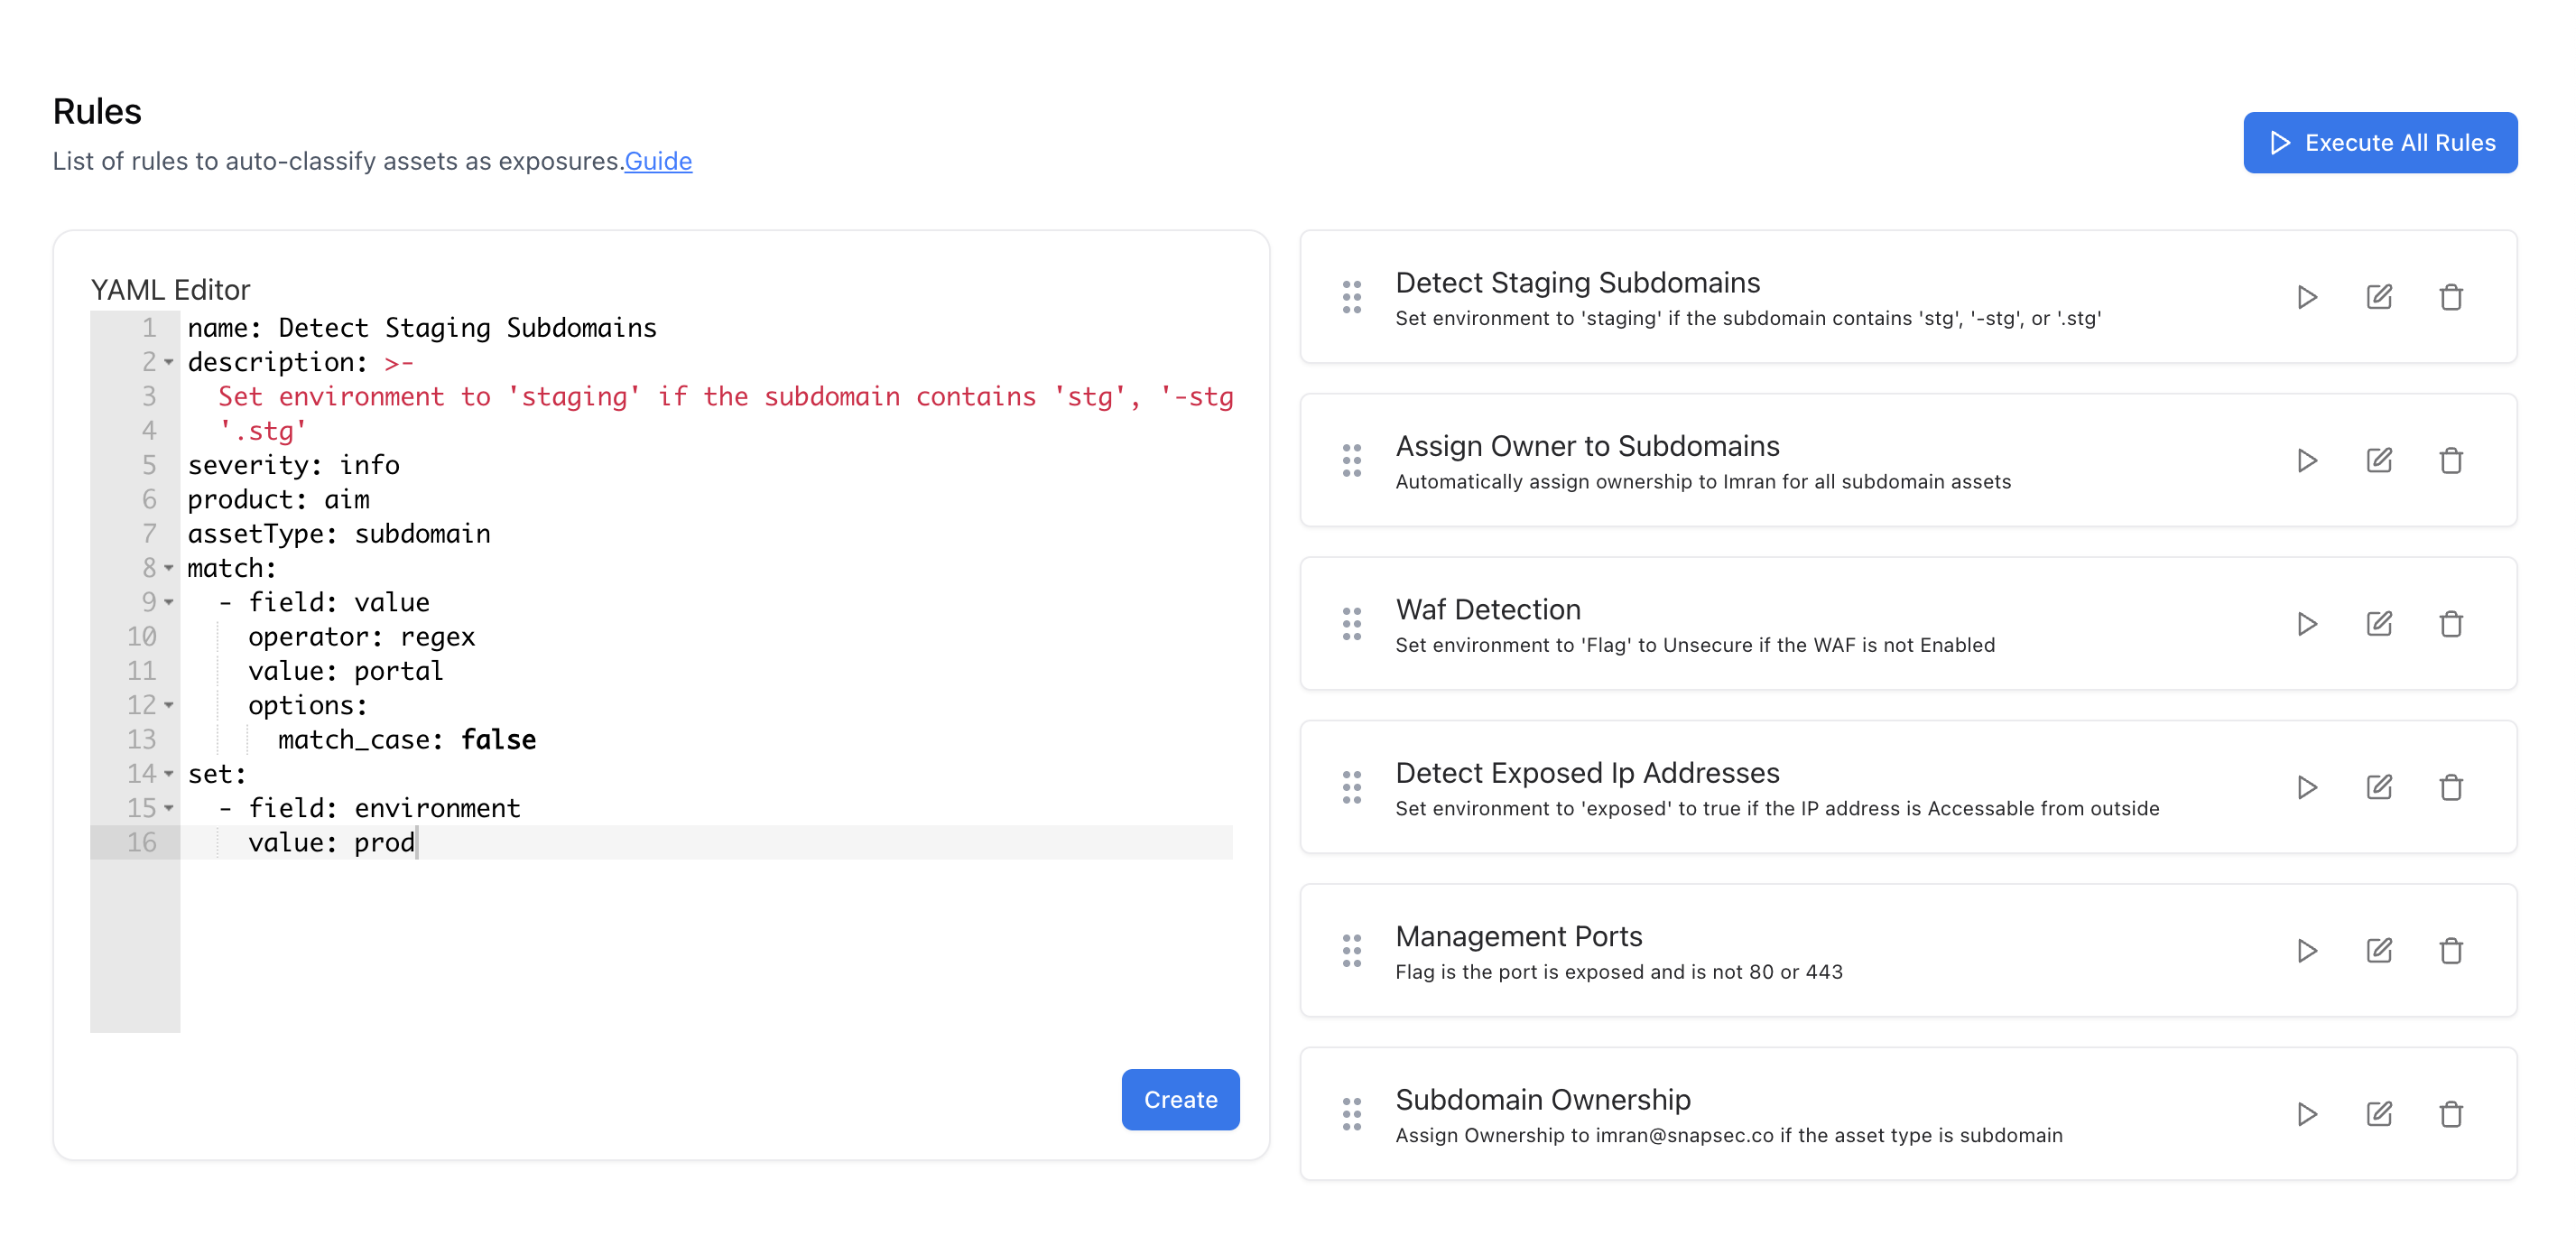Viewport: 2576px width, 1246px height.
Task: Delete the Subdomain Ownership rule
Action: (2450, 1114)
